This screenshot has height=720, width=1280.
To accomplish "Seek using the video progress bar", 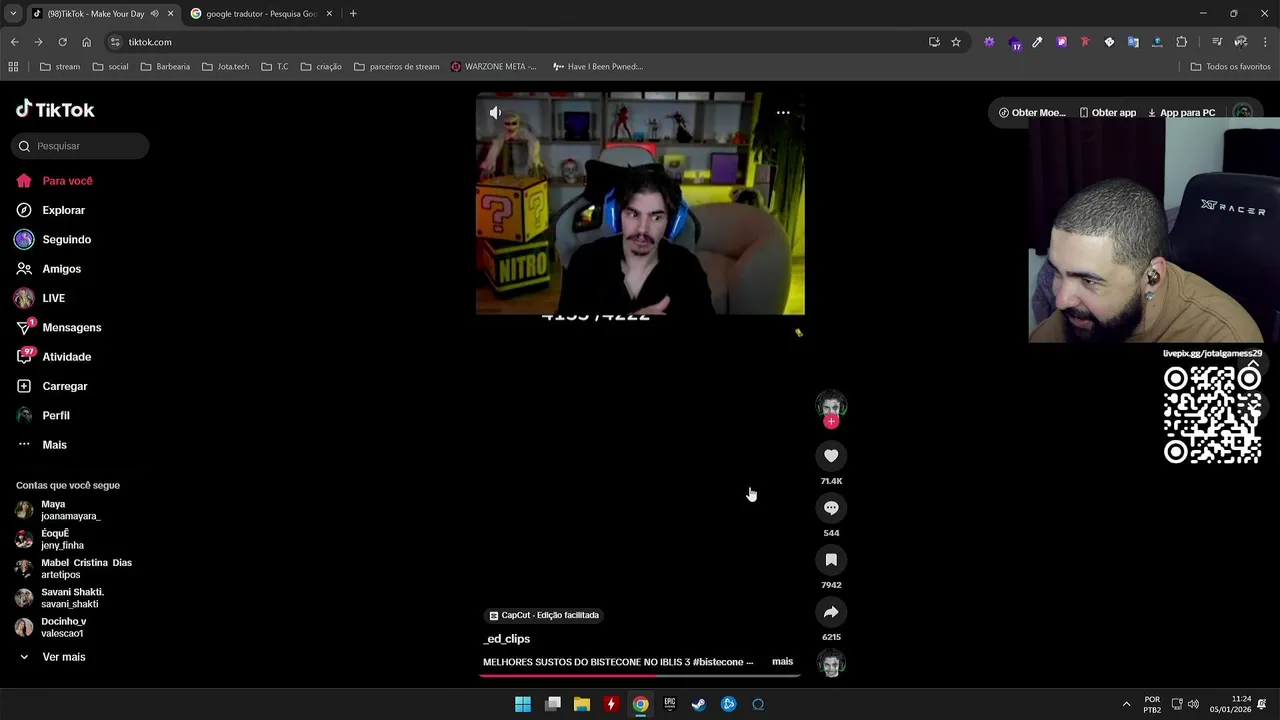I will coord(640,675).
